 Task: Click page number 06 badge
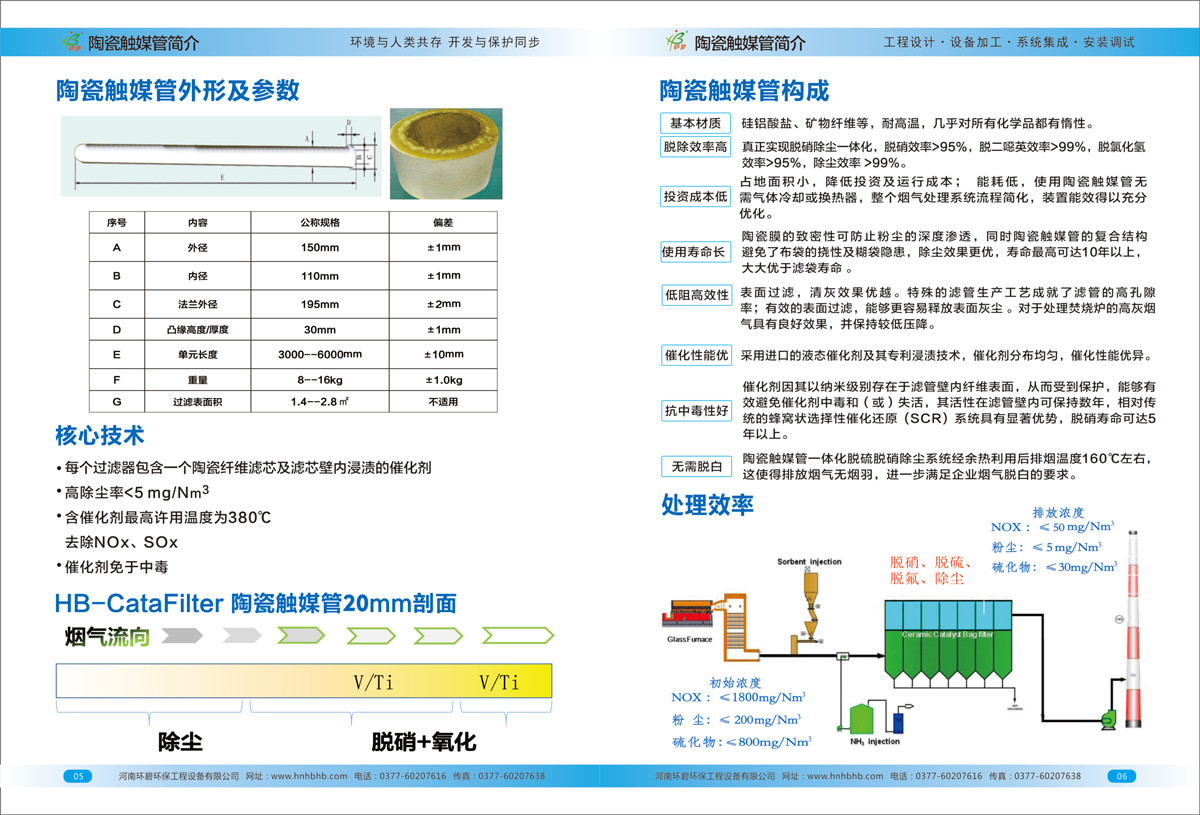[1121, 776]
